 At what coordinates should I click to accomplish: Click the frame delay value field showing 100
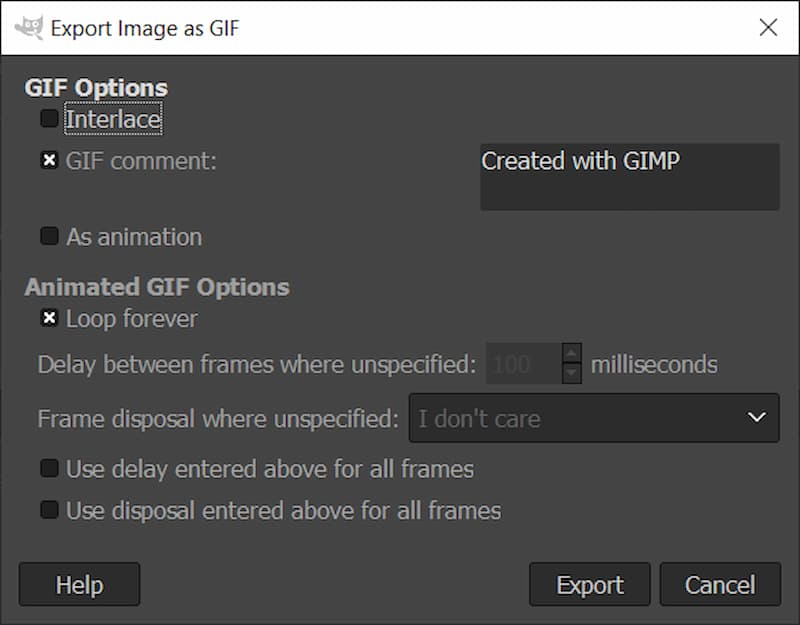tap(523, 365)
